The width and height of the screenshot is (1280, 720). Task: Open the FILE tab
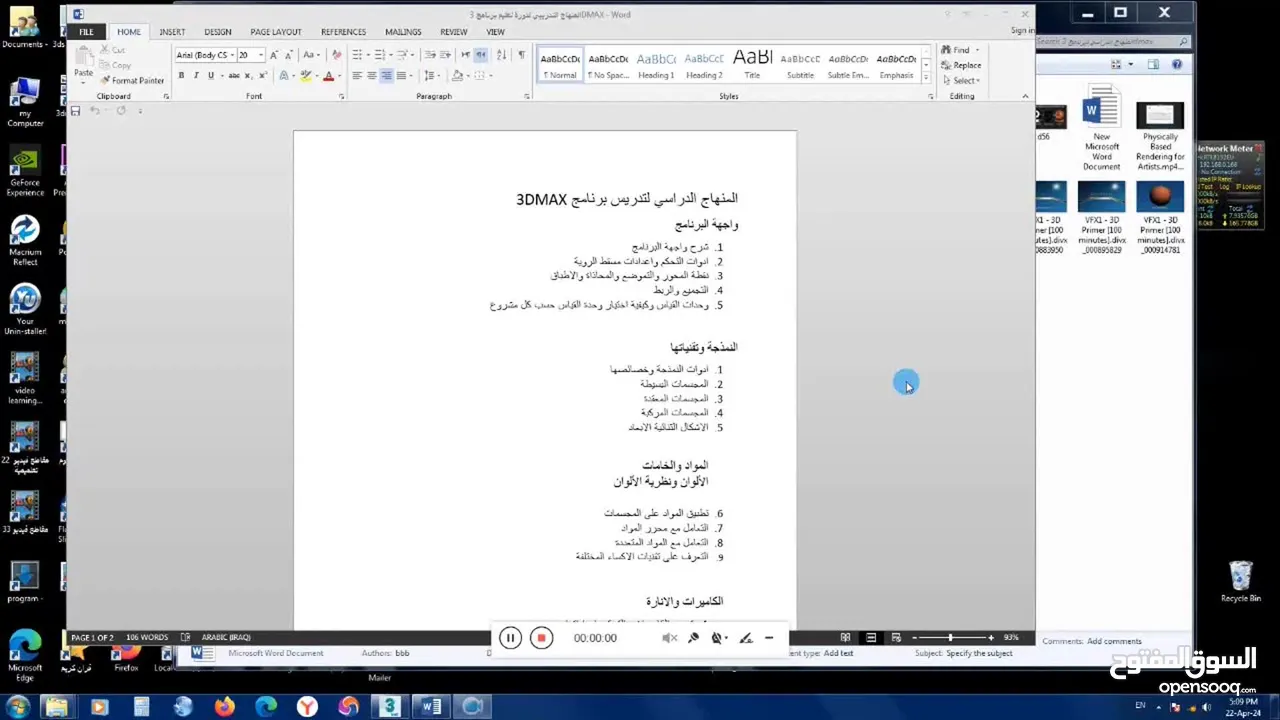click(86, 32)
